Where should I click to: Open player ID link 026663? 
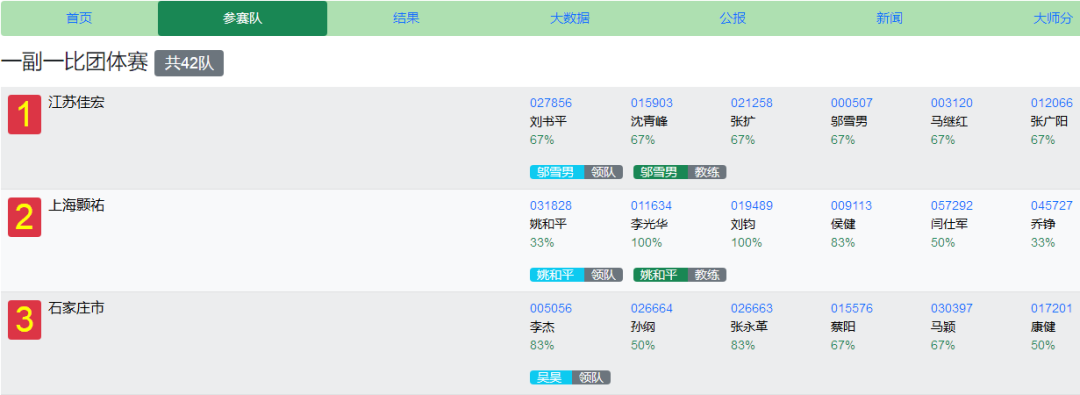[x=751, y=309]
